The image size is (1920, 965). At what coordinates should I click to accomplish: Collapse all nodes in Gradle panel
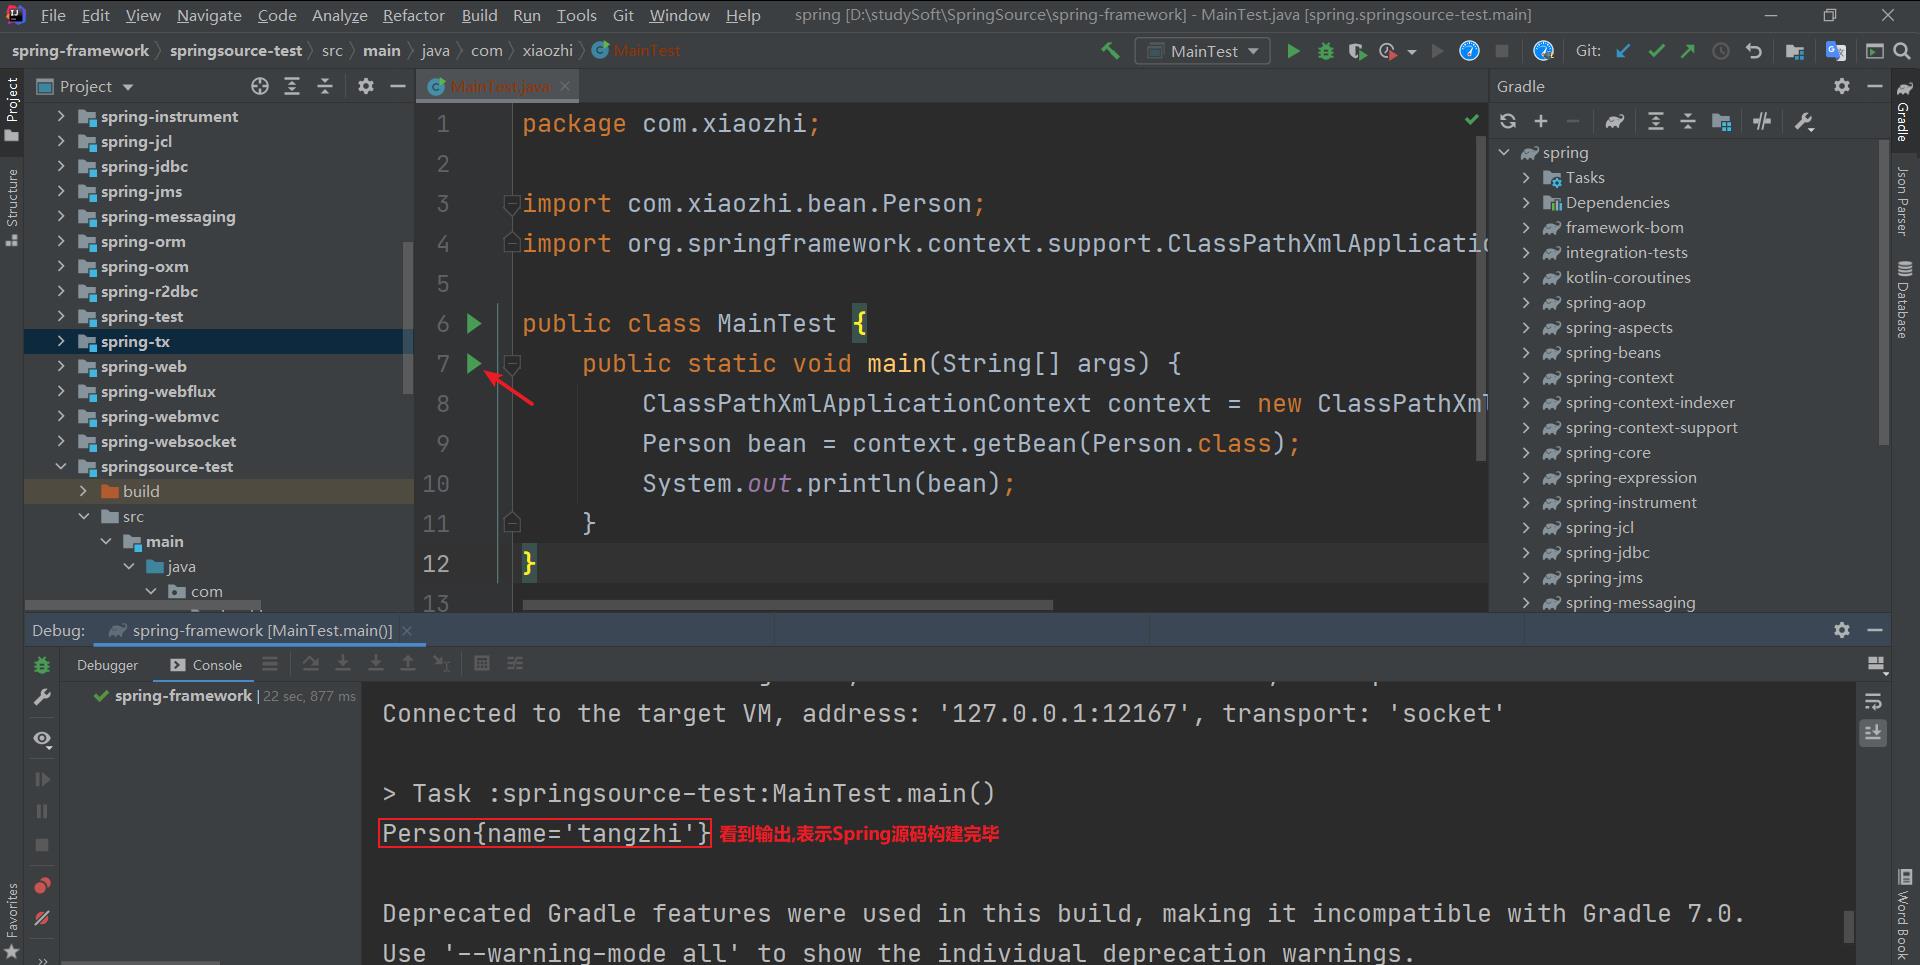click(1688, 121)
